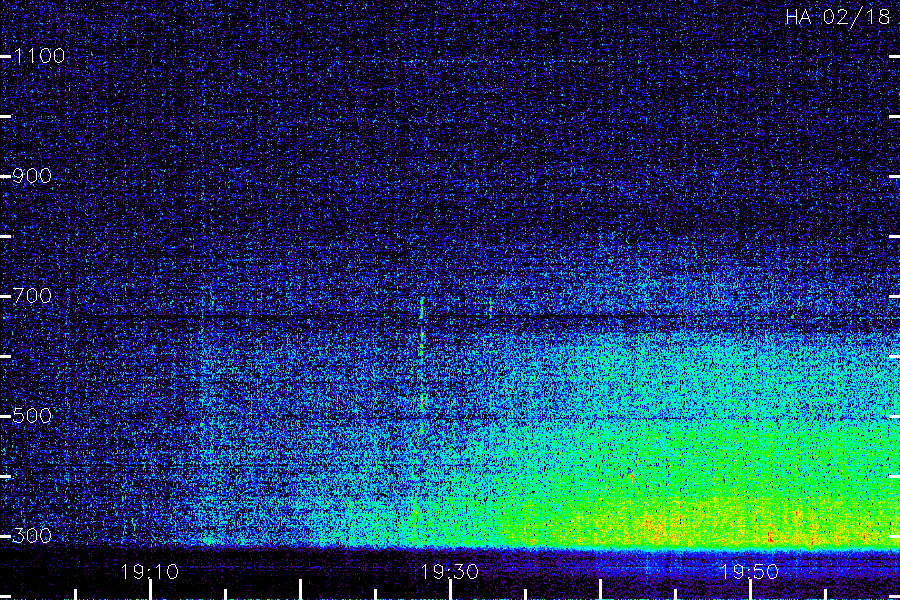Click the 19:10 time axis label

(x=150, y=572)
